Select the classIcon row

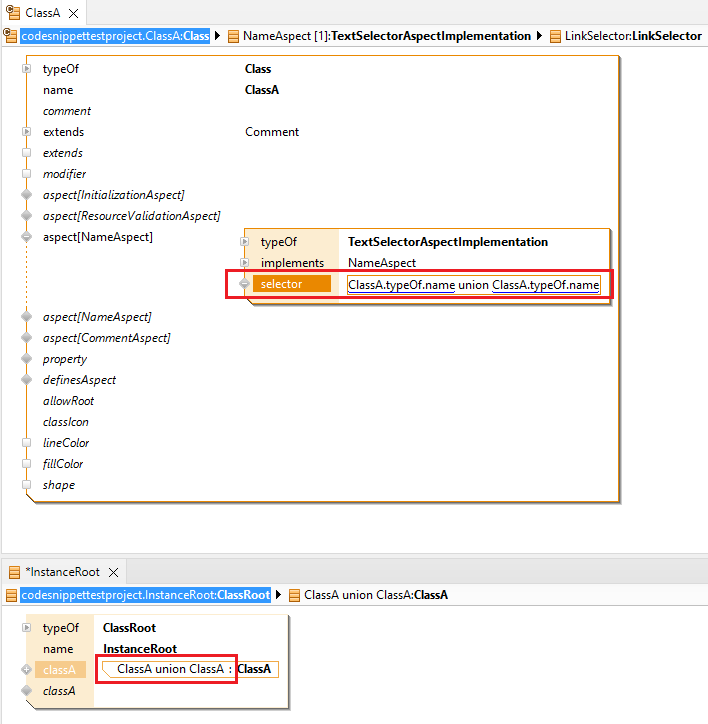click(x=65, y=422)
